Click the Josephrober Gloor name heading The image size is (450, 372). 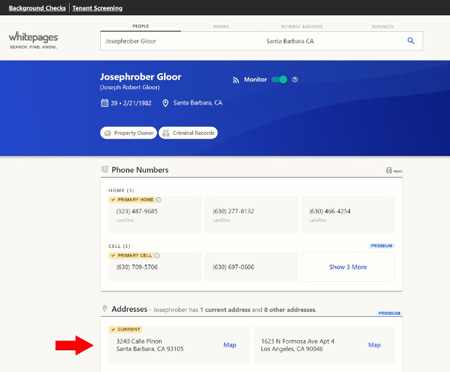[141, 77]
